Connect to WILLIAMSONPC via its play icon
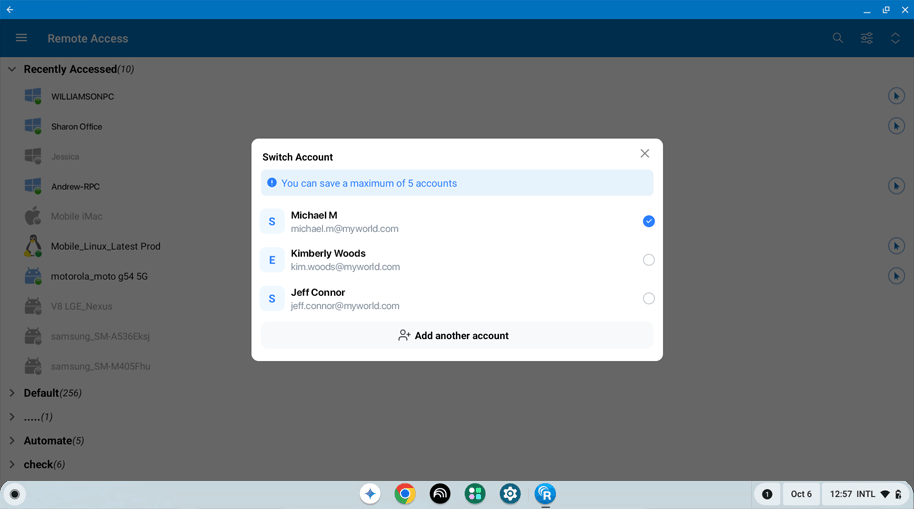914x509 pixels. coord(896,96)
